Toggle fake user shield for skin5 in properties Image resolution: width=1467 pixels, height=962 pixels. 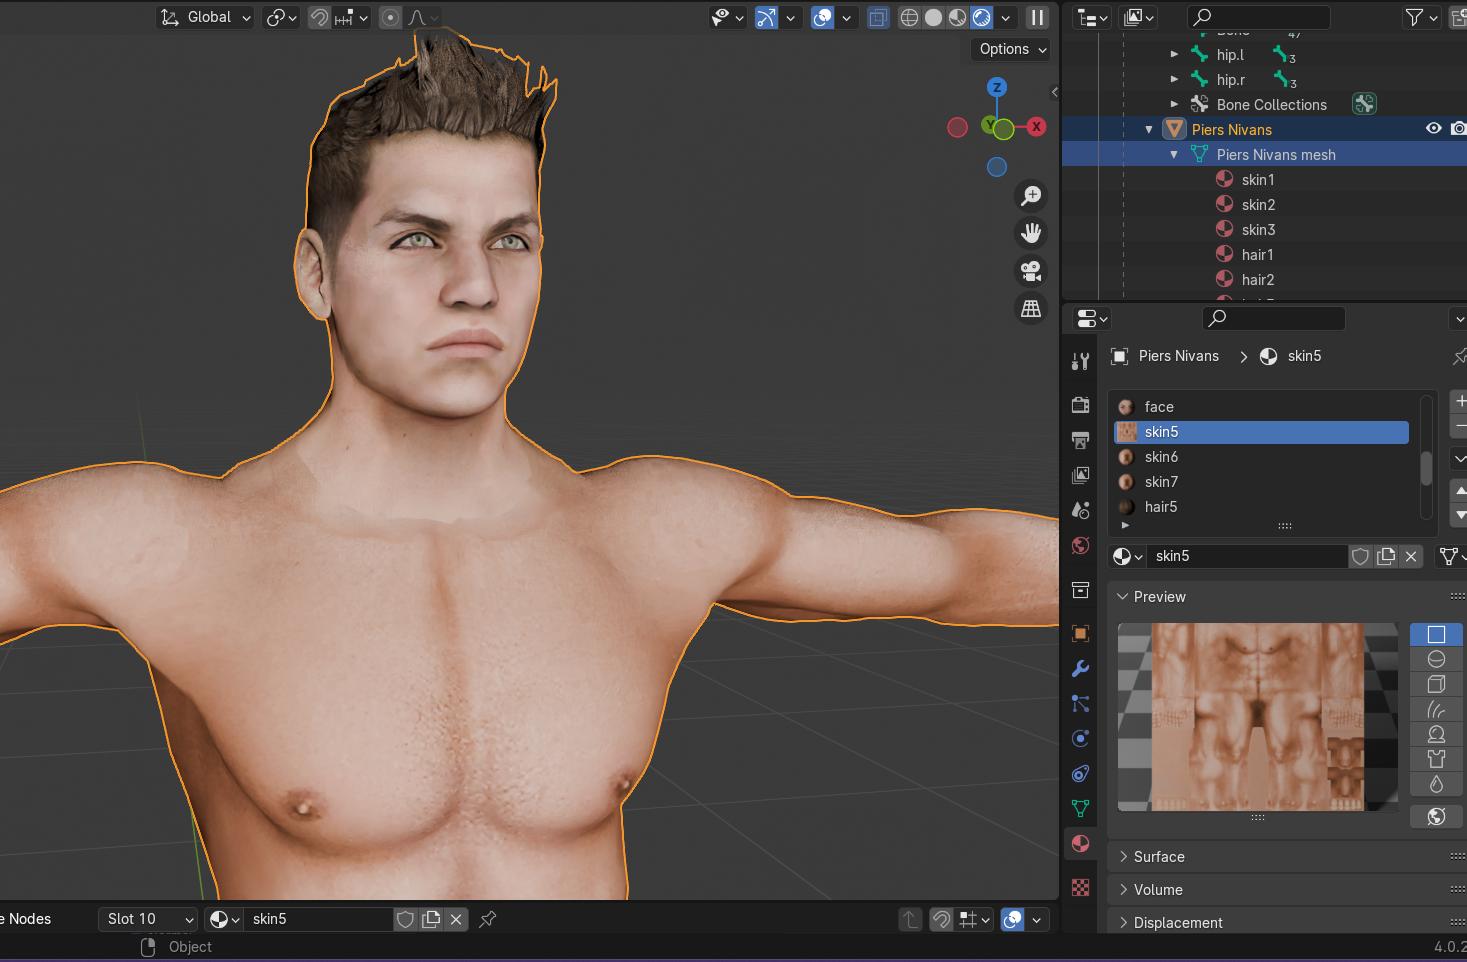(1360, 556)
